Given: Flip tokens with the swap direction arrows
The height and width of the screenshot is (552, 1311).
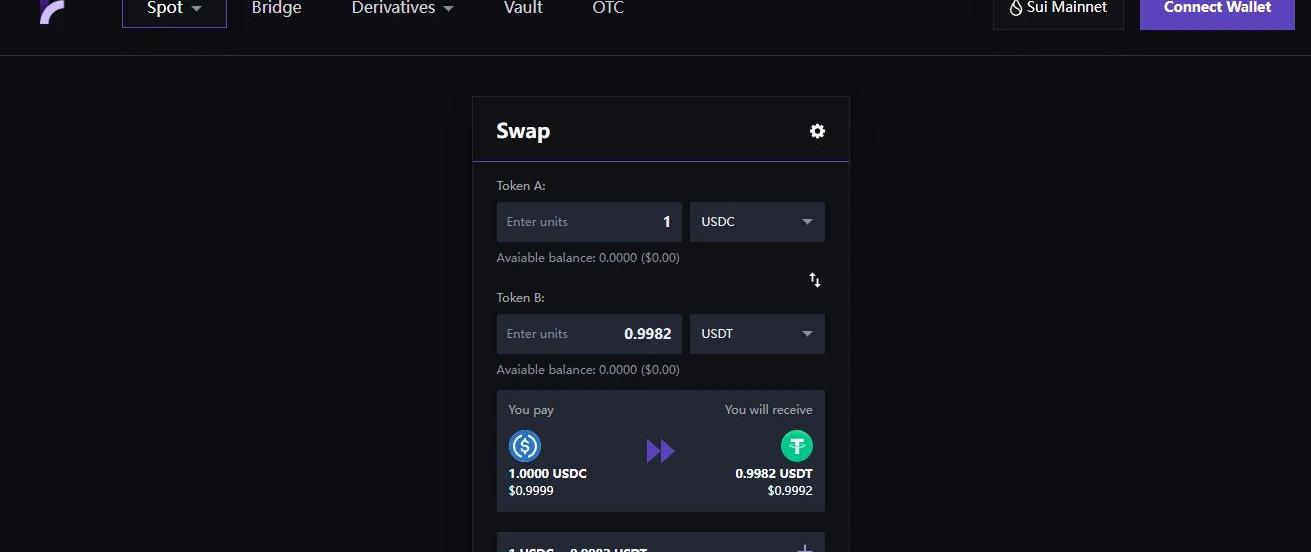Looking at the screenshot, I should (815, 280).
